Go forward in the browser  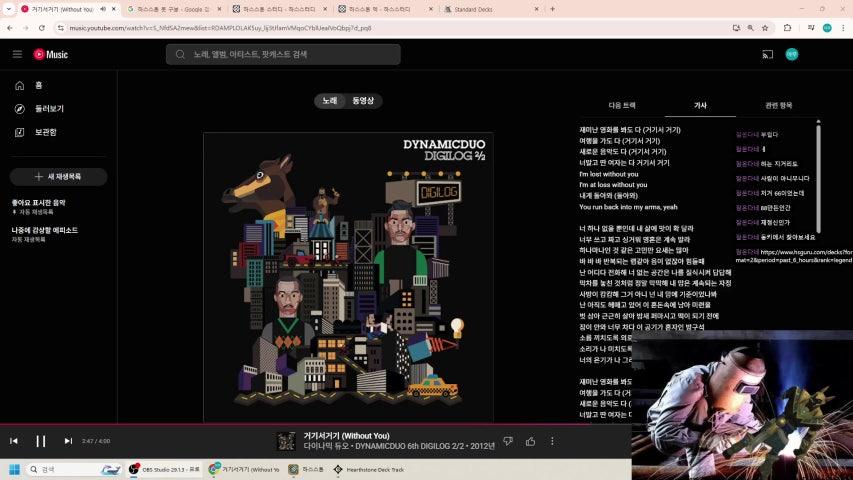26,28
